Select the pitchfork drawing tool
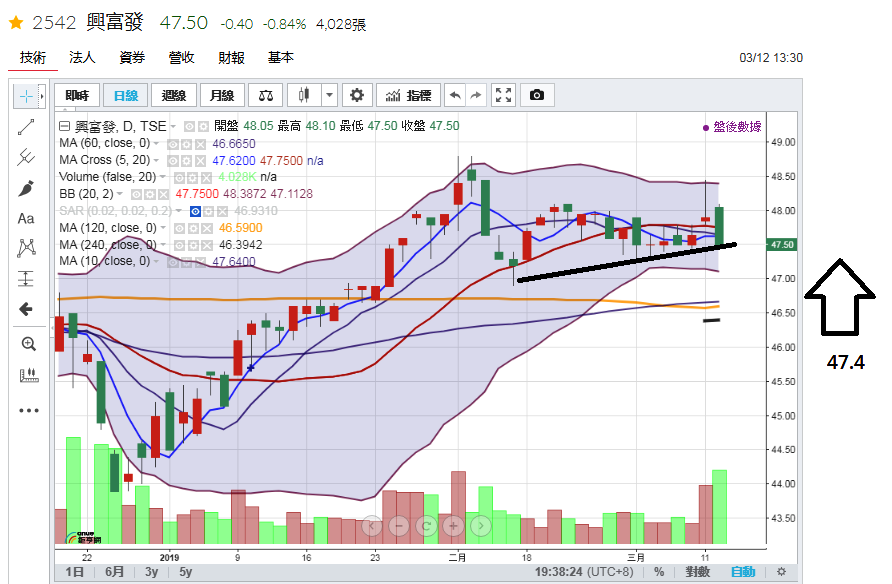The image size is (892, 584). coord(26,157)
